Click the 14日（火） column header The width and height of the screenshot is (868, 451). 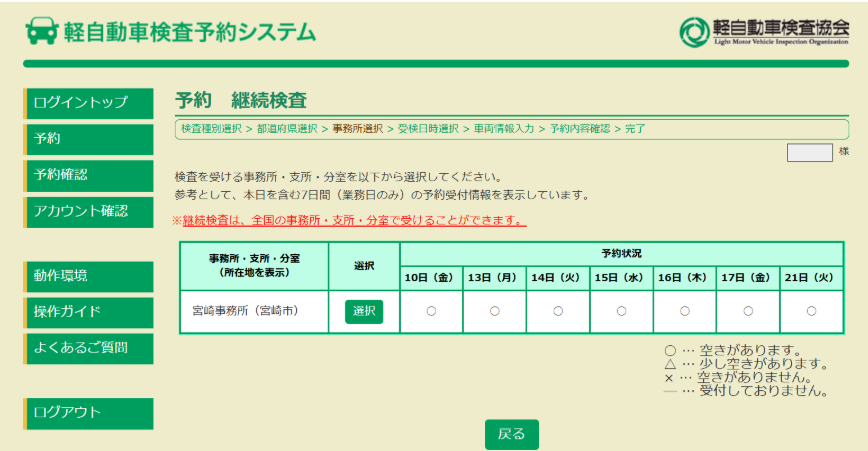pos(558,278)
